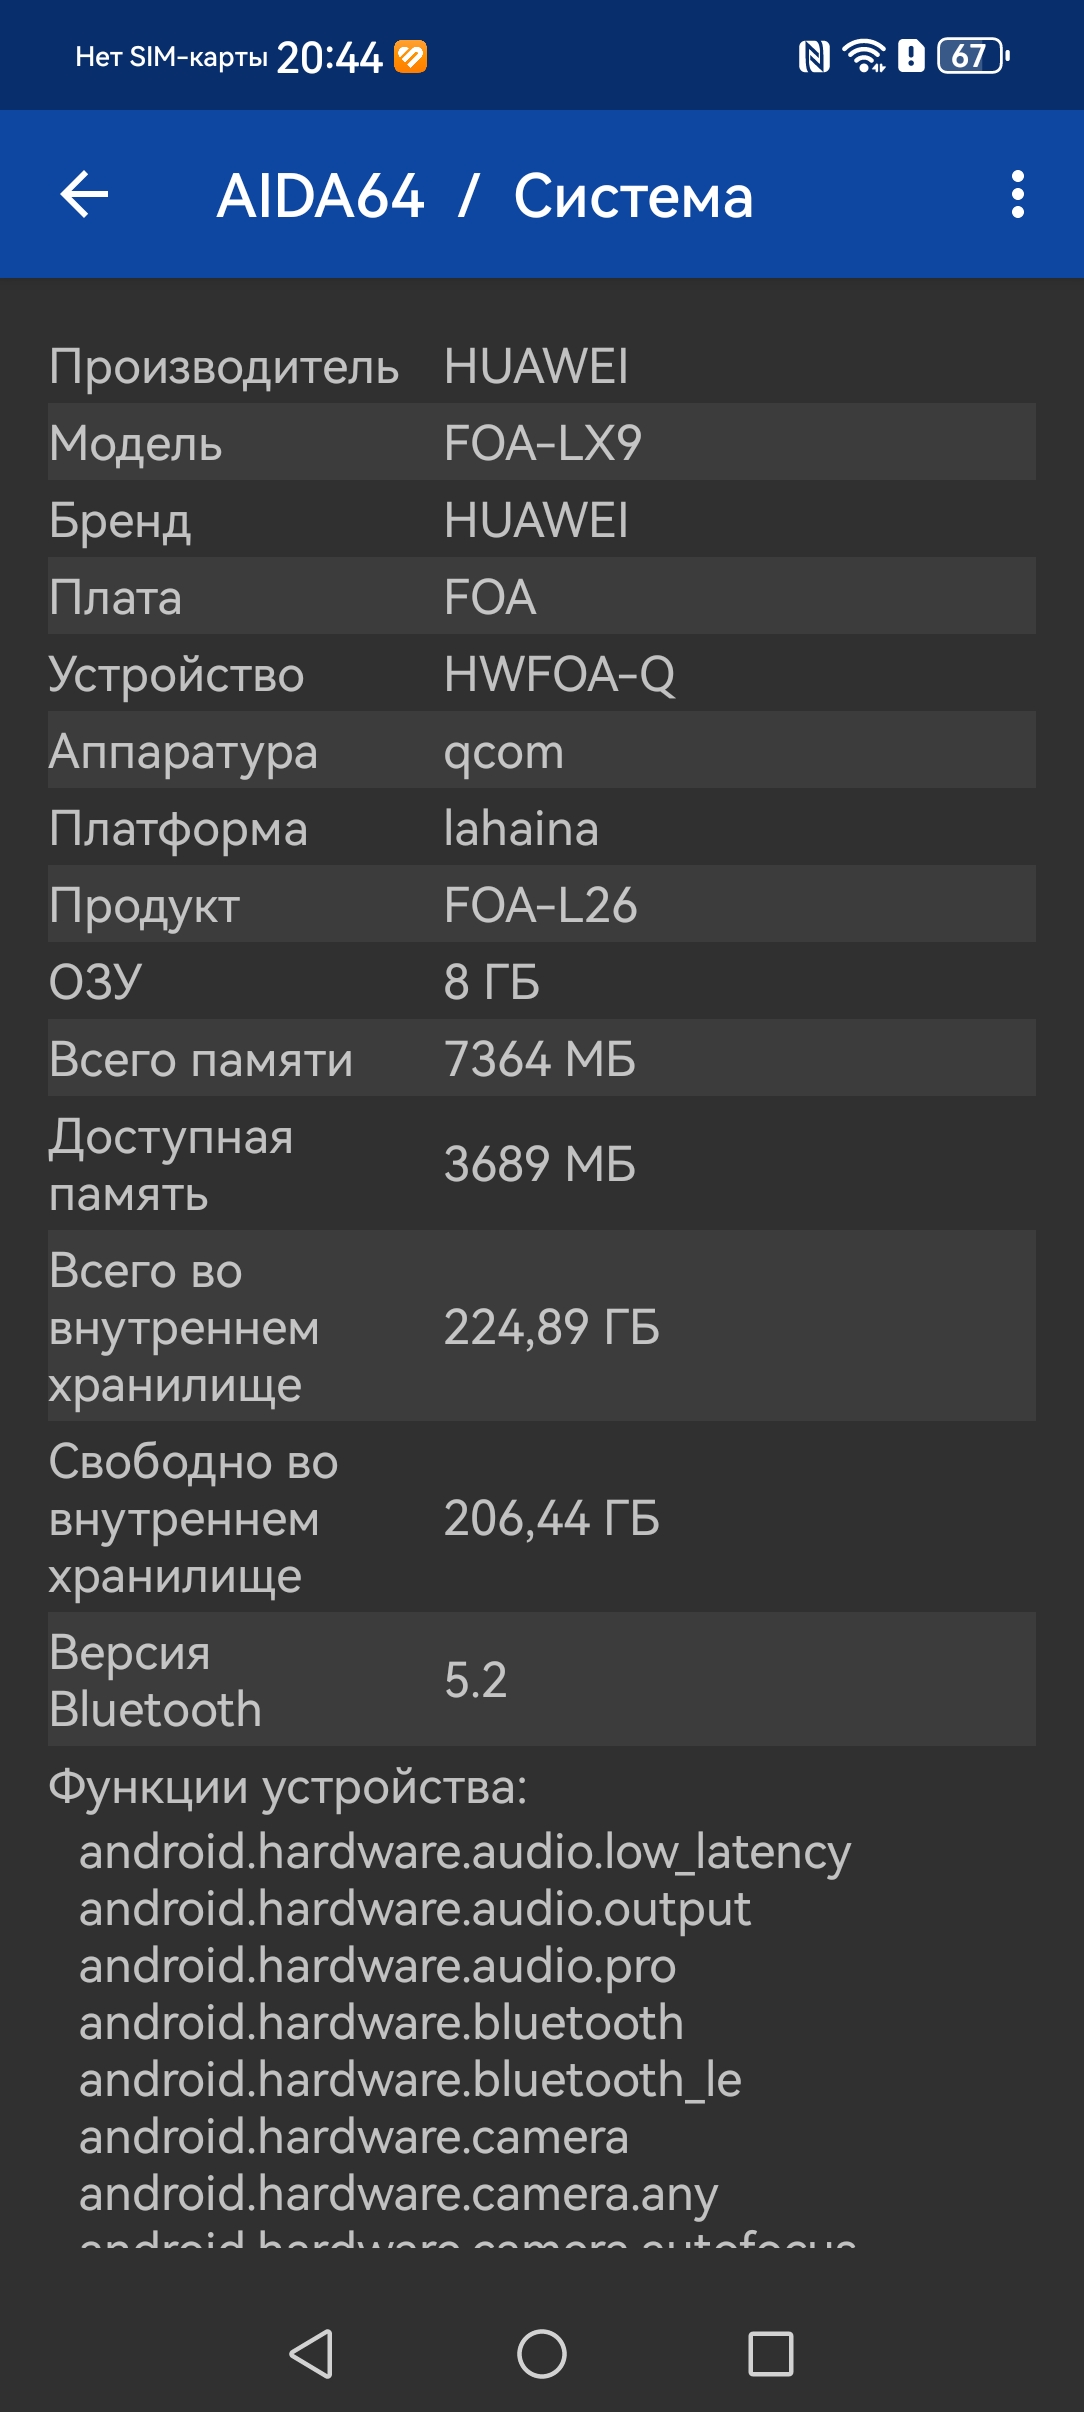Tap the ОЗУ row showing 8 ГБ

click(541, 982)
